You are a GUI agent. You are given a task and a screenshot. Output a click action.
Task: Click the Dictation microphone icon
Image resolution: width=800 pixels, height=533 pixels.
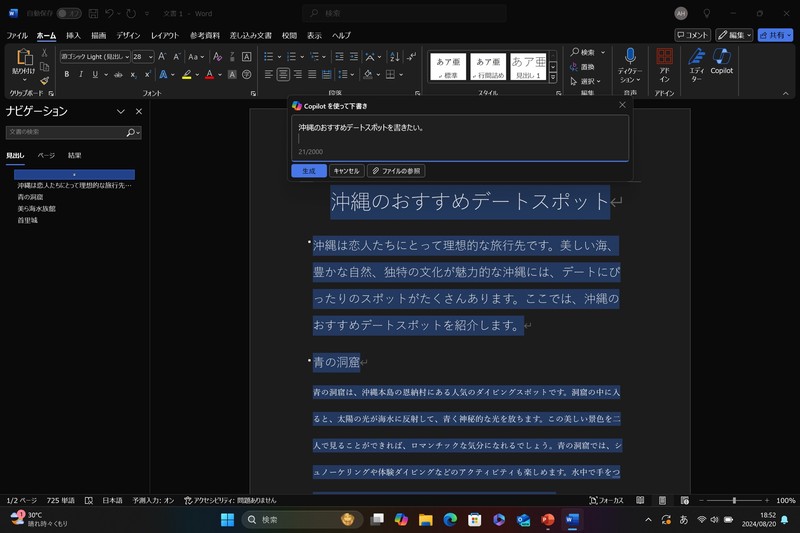pyautogui.click(x=630, y=56)
